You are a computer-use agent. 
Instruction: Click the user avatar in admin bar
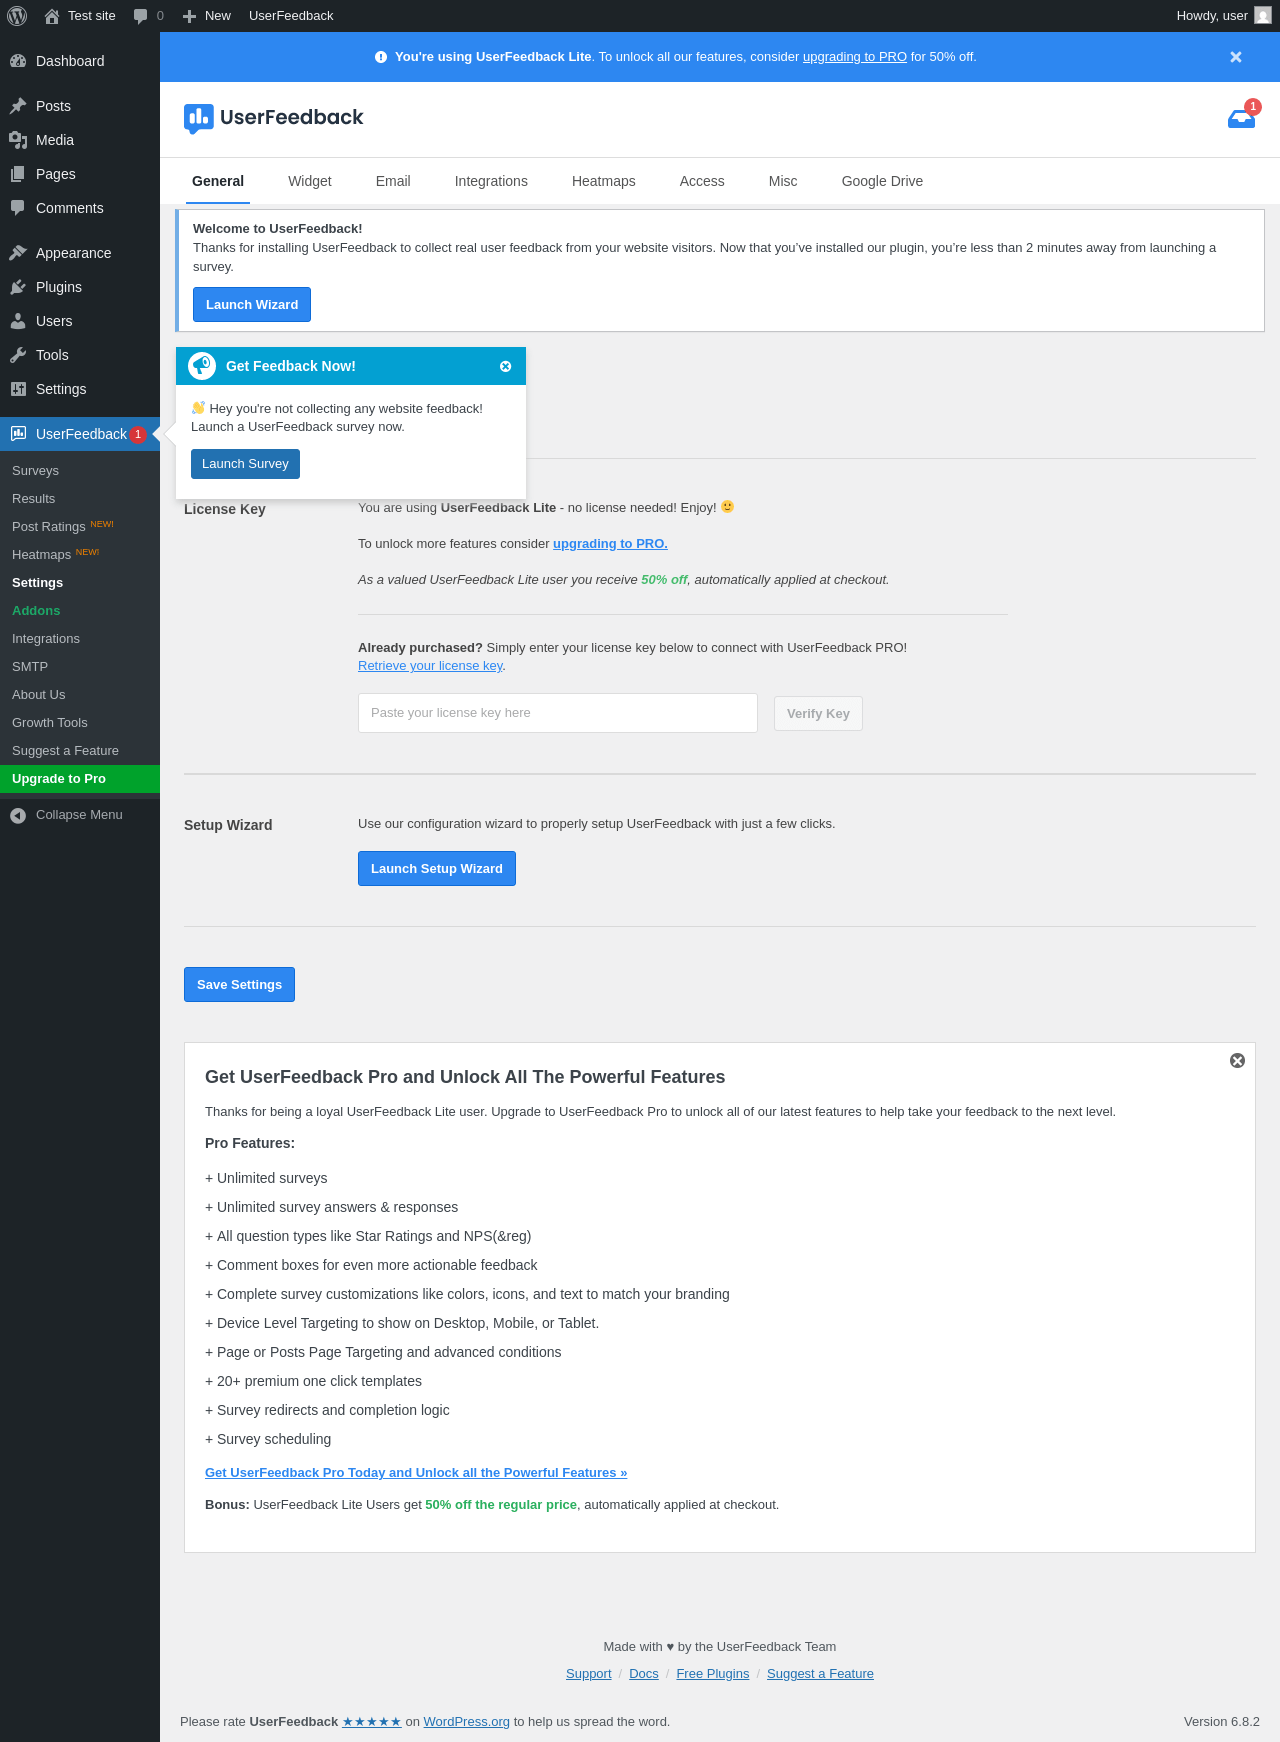click(x=1263, y=16)
